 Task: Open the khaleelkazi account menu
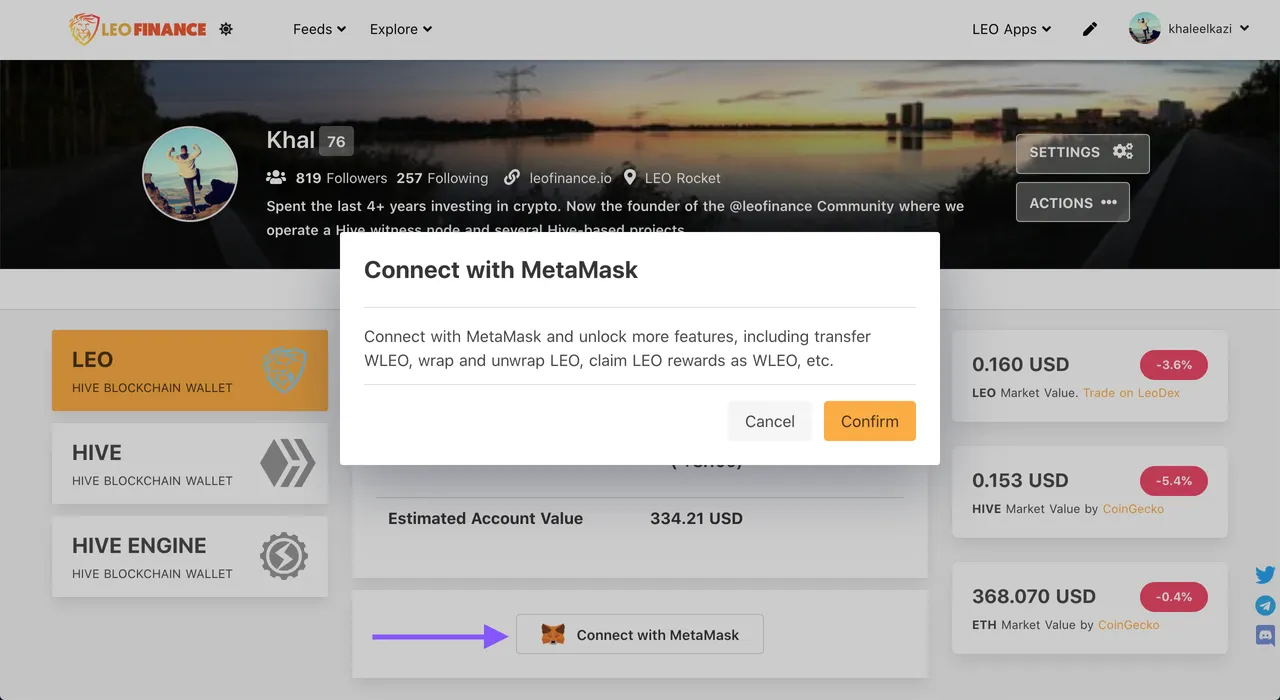click(x=1209, y=29)
